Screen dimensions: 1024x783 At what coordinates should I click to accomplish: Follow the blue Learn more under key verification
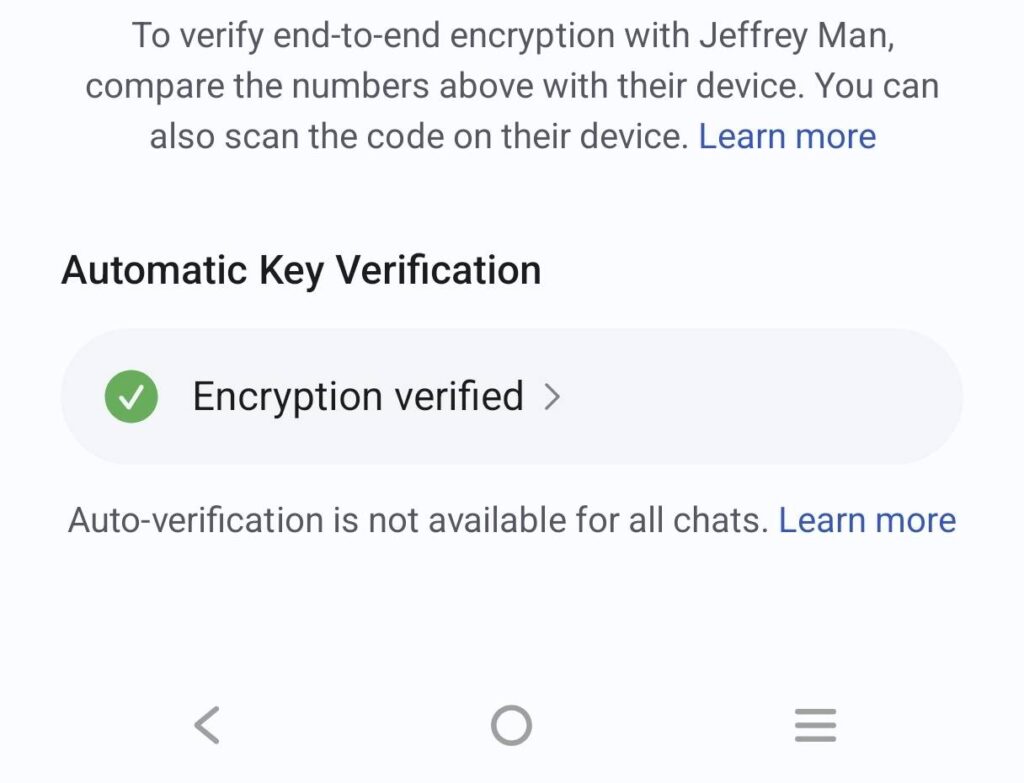coord(867,520)
